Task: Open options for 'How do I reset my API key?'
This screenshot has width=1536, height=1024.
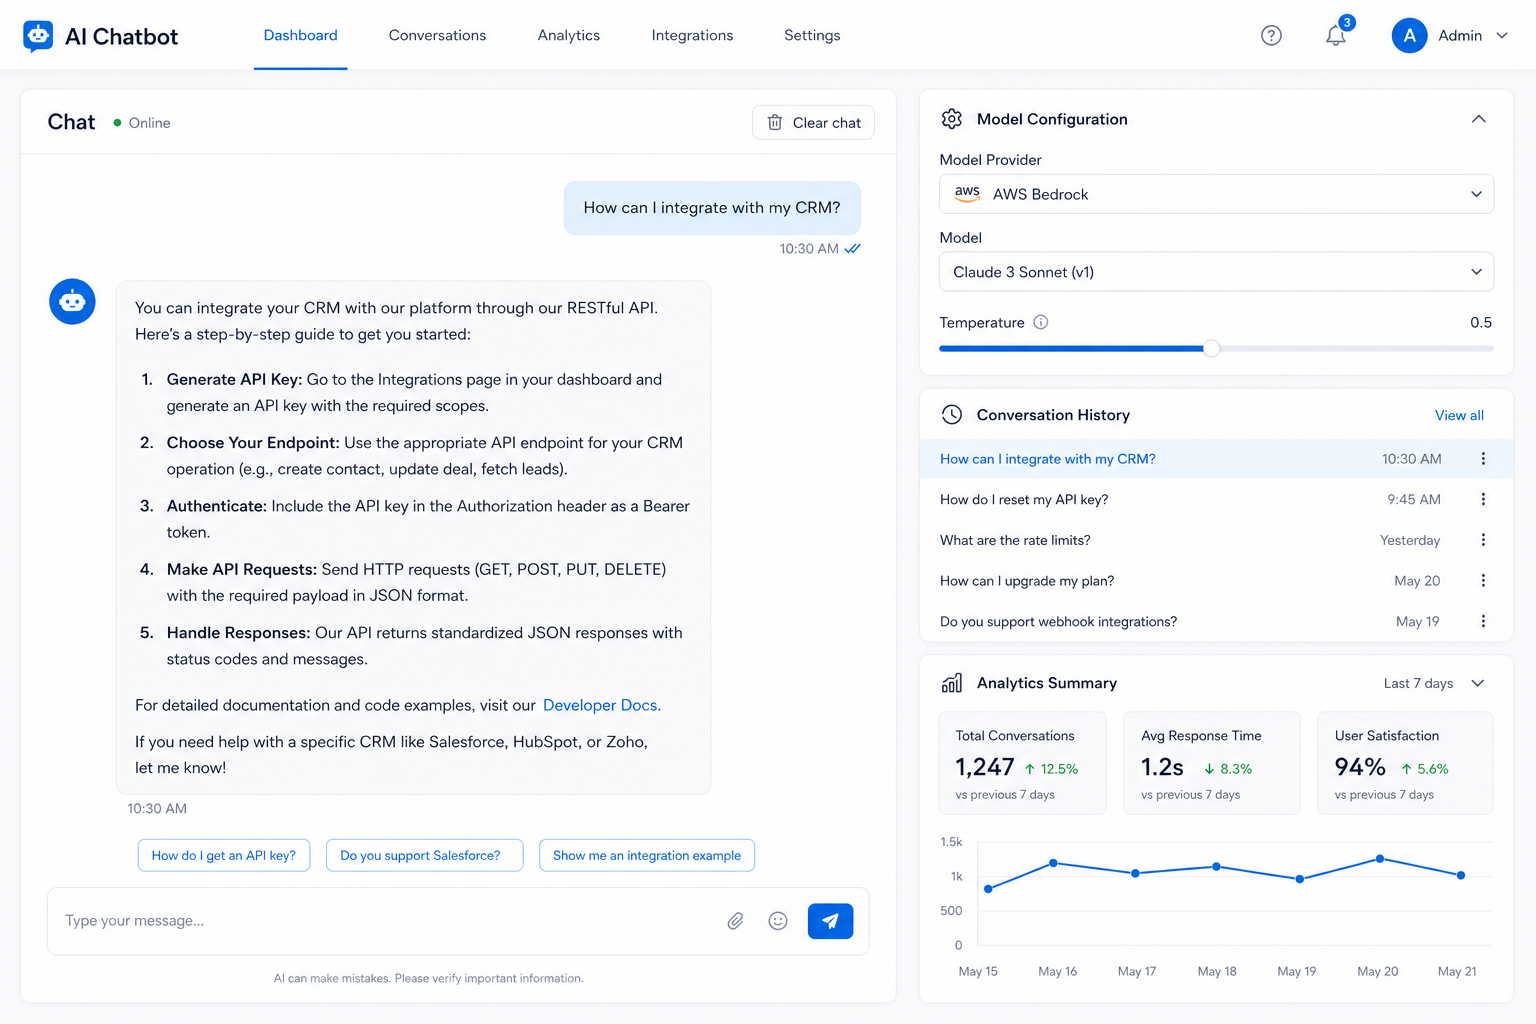Action: tap(1483, 499)
